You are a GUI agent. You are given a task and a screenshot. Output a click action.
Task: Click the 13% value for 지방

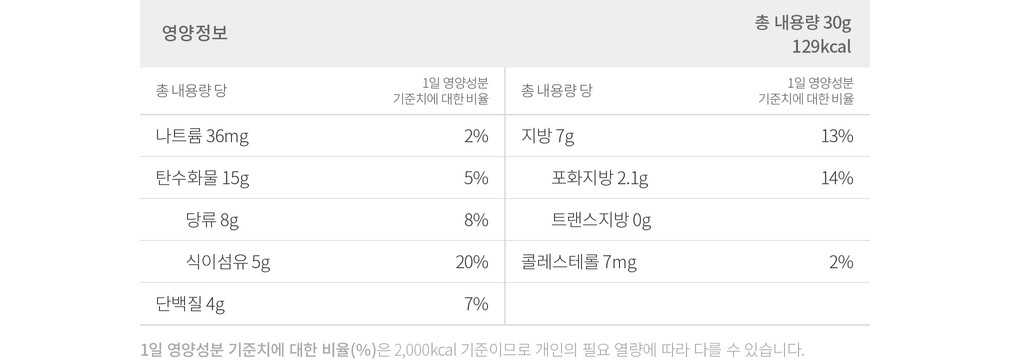837,137
